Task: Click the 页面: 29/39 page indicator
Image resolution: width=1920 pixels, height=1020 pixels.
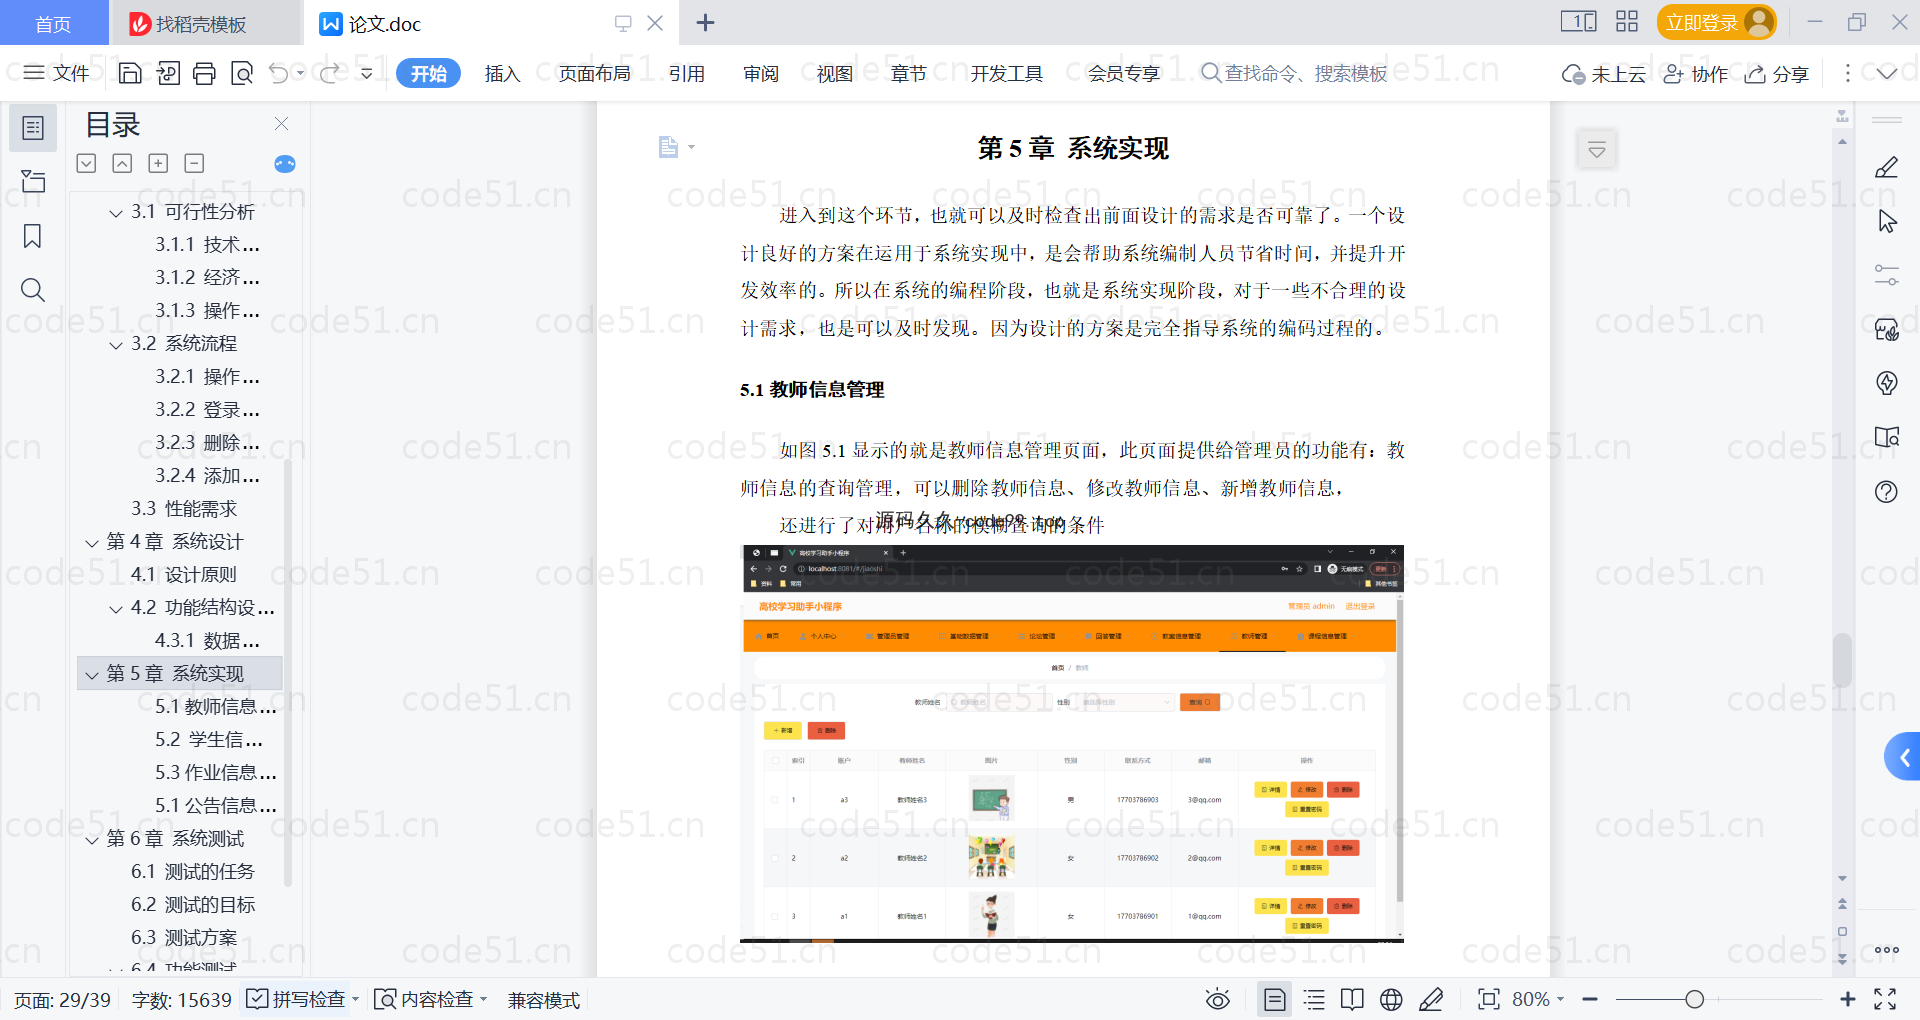Action: click(x=62, y=999)
